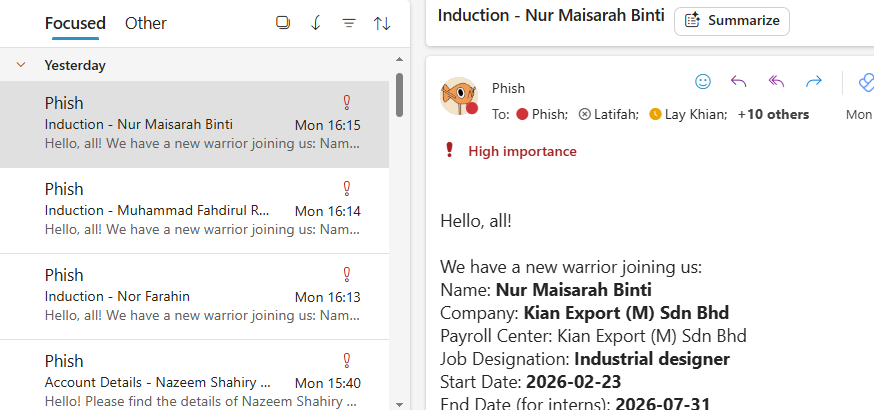React to email with the smiley icon

[x=703, y=82]
